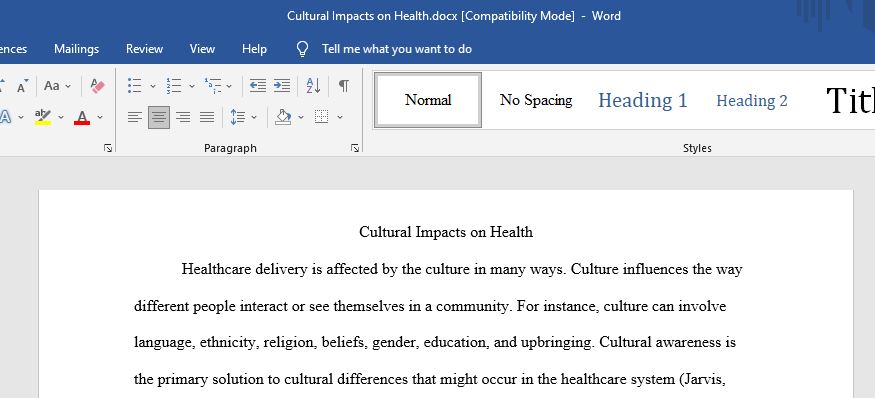
Task: Open Text Highlight Color dropdown arrow
Action: pos(61,117)
